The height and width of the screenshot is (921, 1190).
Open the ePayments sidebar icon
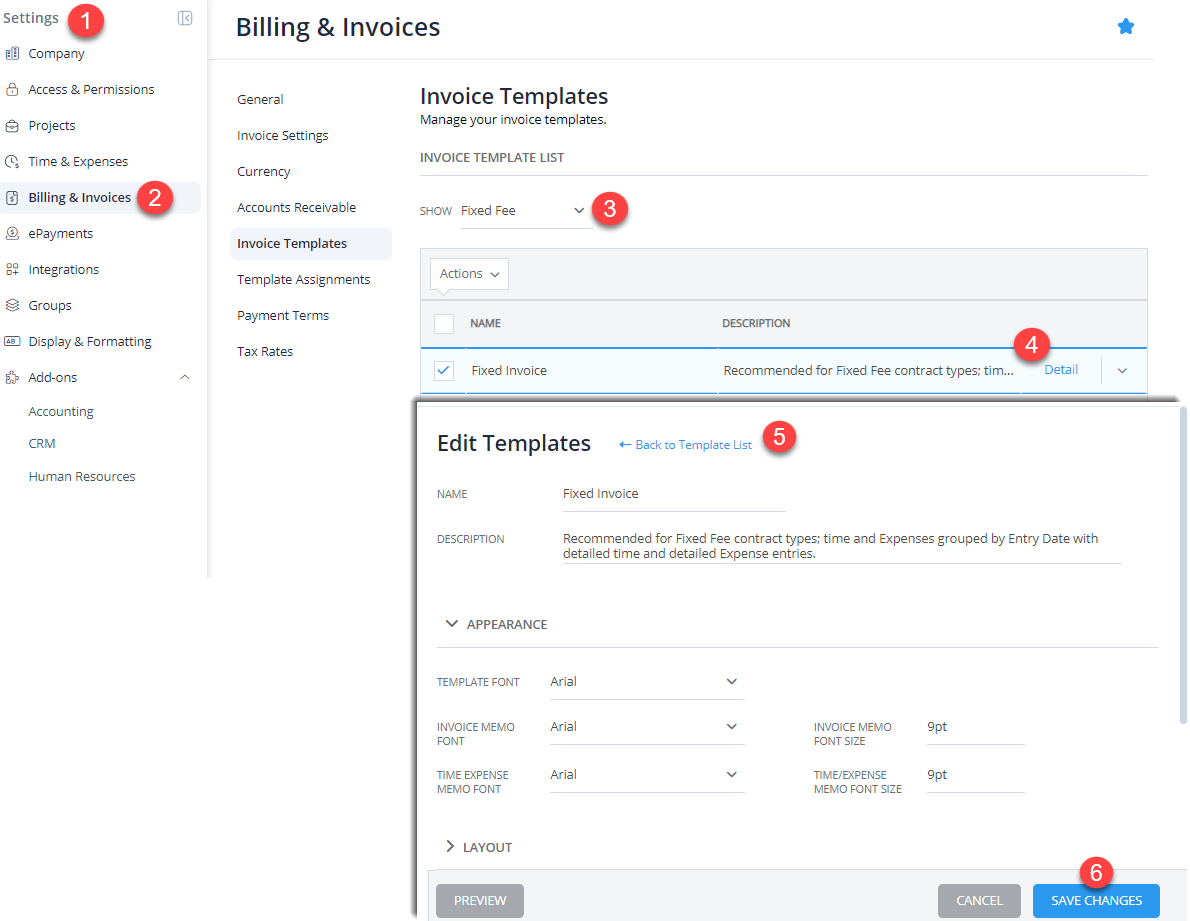[13, 233]
